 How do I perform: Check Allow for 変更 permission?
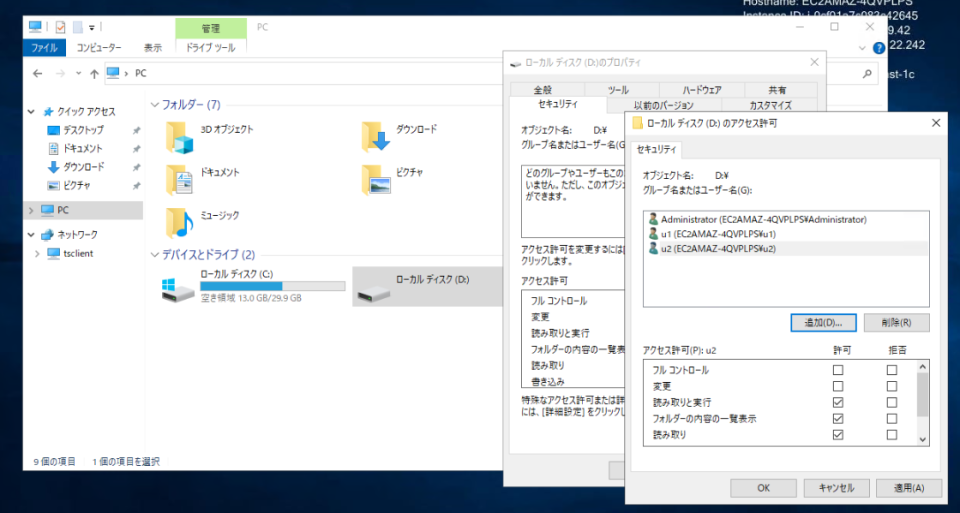coord(838,386)
